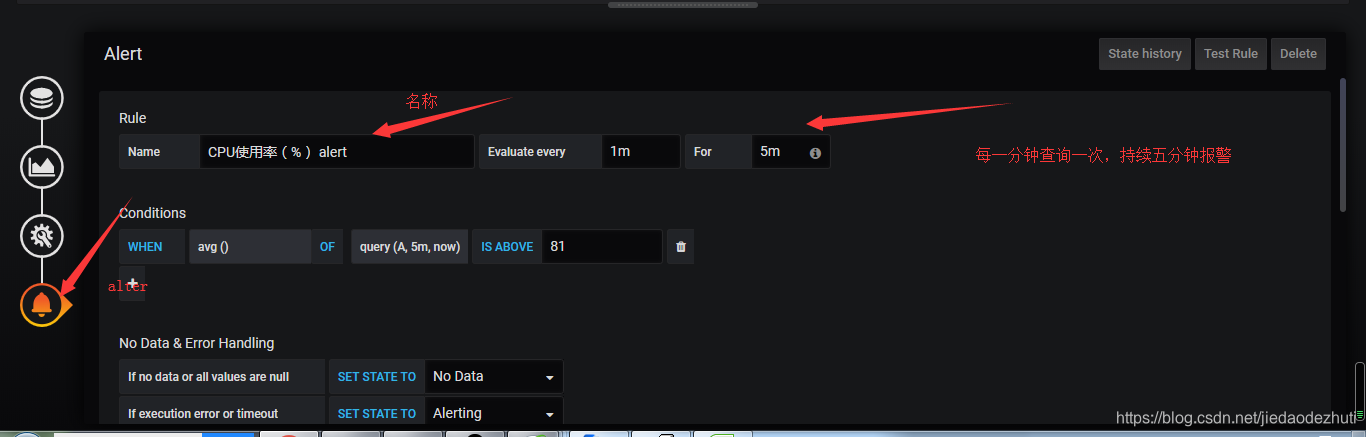This screenshot has height=437, width=1366.
Task: Click the 'Evaluate every' label
Action: pos(540,152)
